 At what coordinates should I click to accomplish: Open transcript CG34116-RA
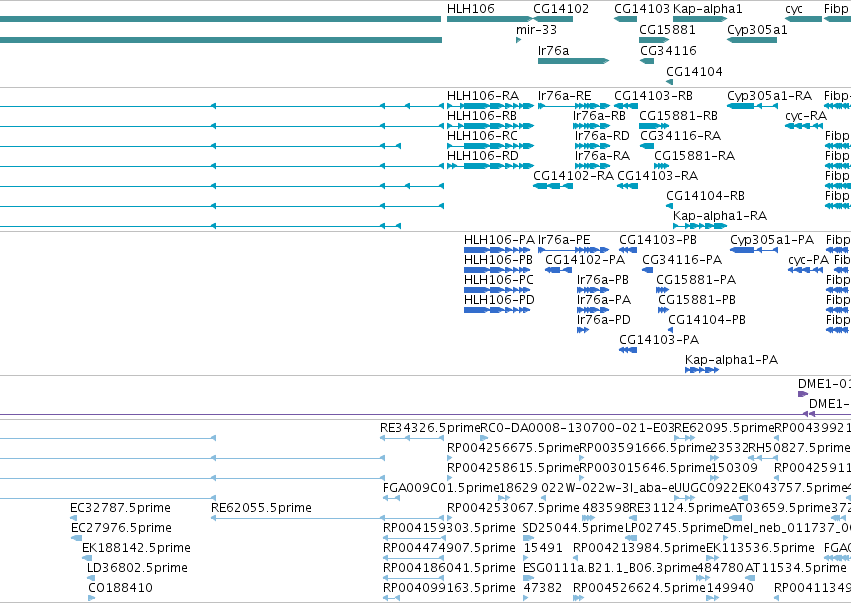click(x=681, y=136)
